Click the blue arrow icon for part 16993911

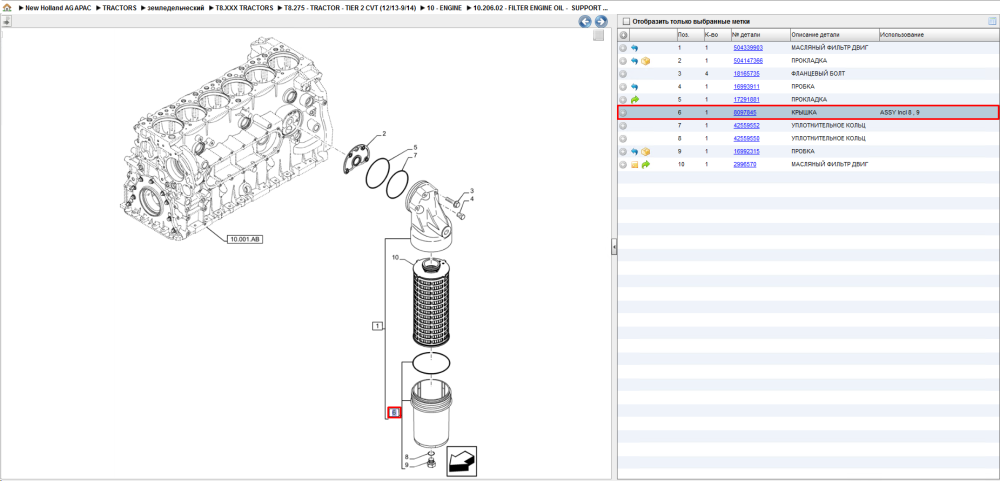click(x=635, y=87)
